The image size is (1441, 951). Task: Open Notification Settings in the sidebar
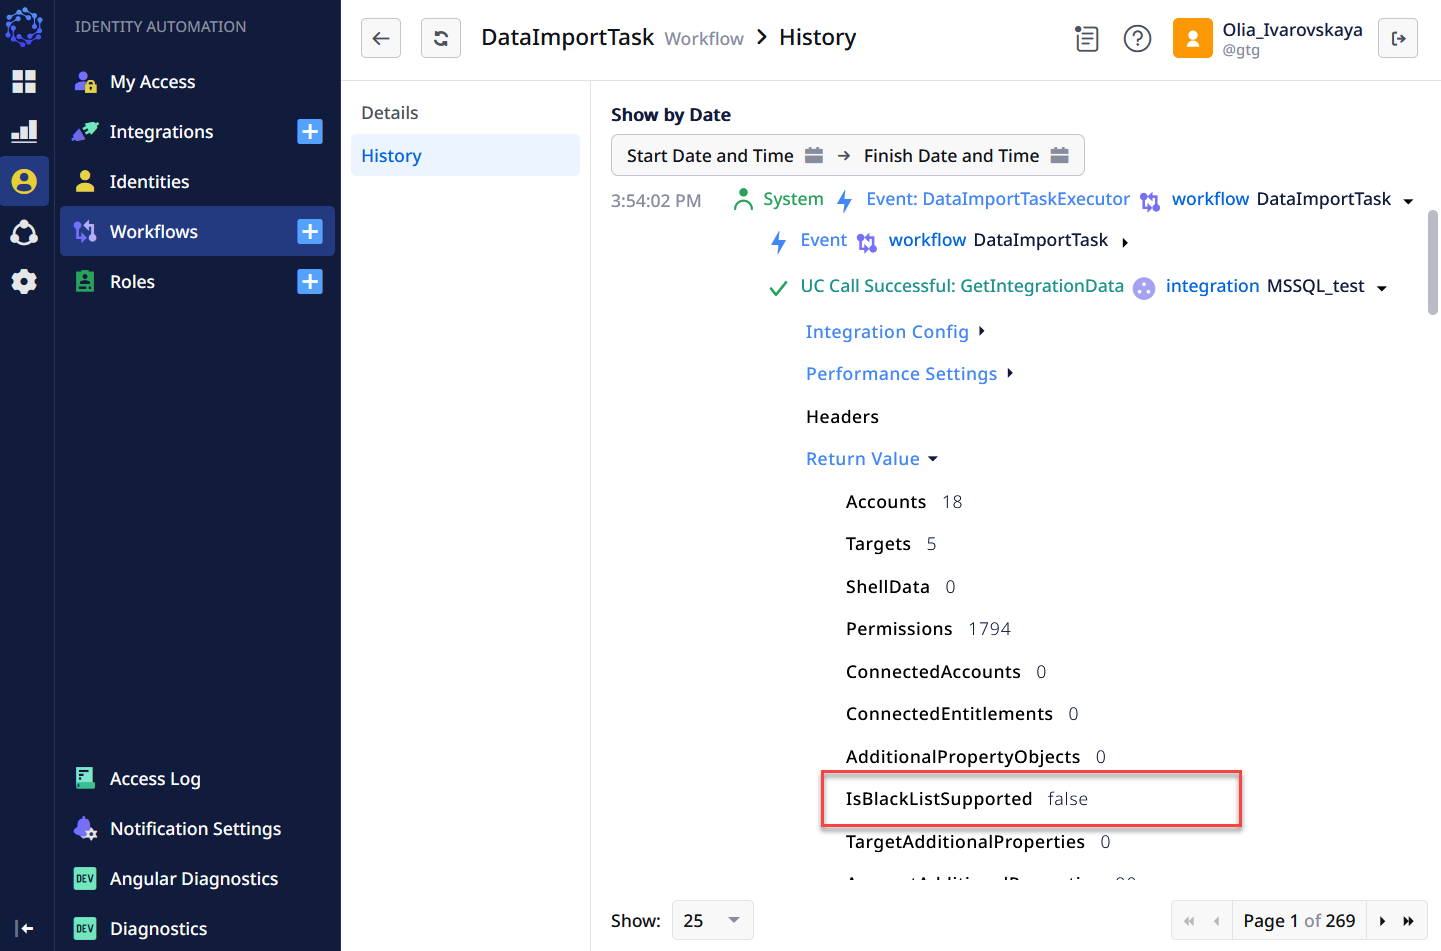pyautogui.click(x=197, y=828)
